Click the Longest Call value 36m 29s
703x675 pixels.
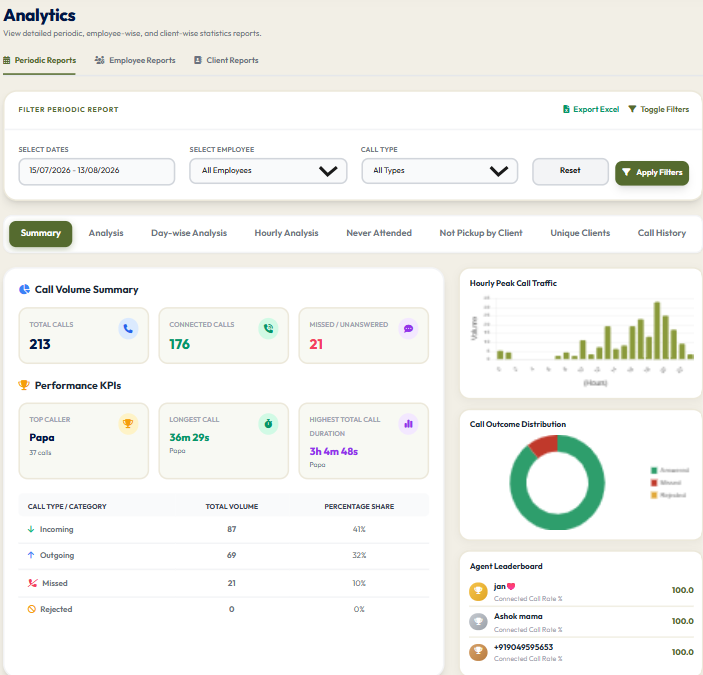tap(189, 437)
